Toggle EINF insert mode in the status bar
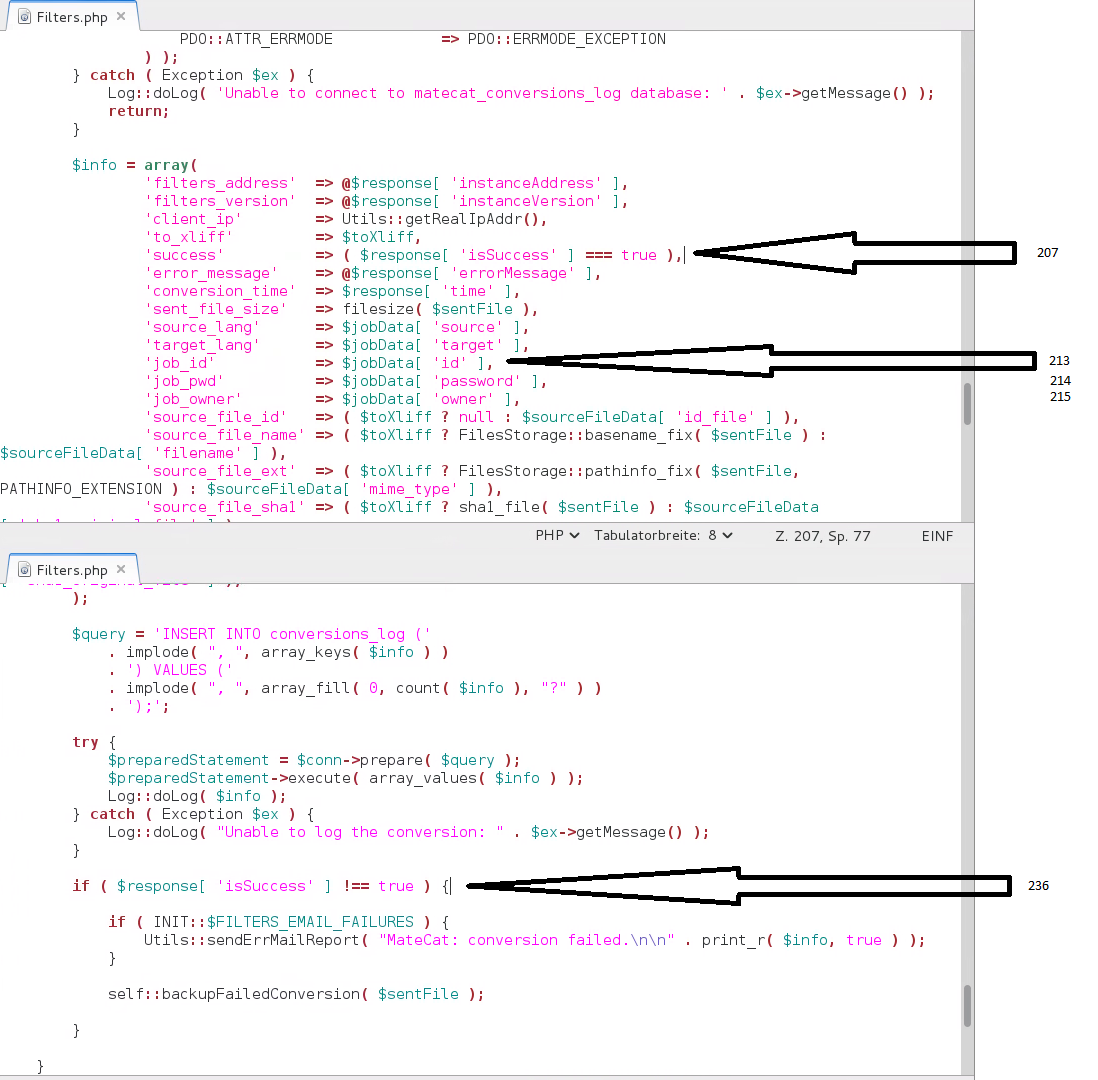This screenshot has height=1080, width=1098. [937, 535]
